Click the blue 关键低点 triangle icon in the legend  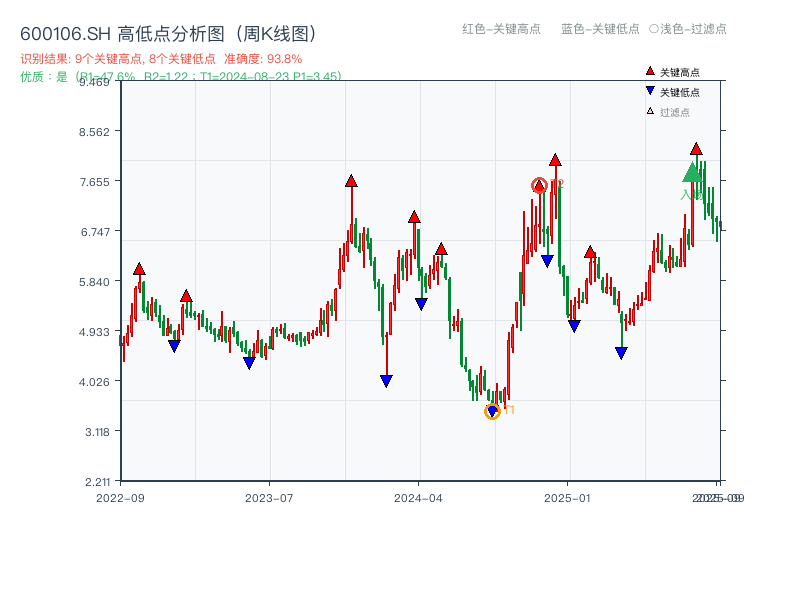pyautogui.click(x=648, y=91)
